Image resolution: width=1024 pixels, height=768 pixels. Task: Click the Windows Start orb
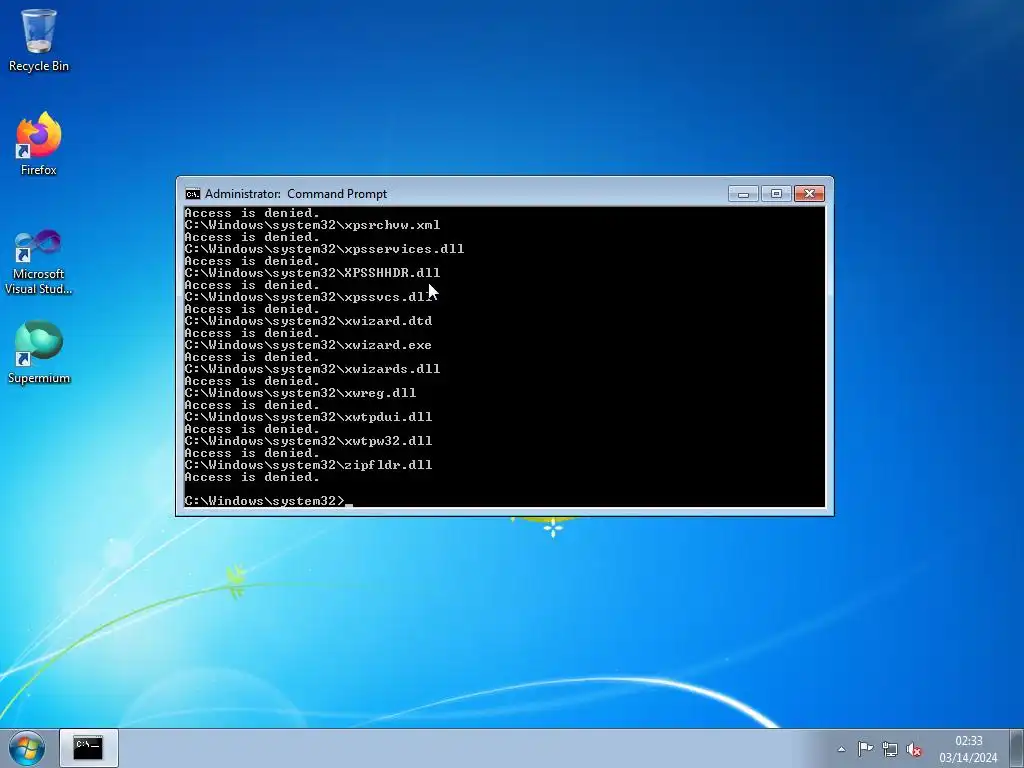coord(27,748)
